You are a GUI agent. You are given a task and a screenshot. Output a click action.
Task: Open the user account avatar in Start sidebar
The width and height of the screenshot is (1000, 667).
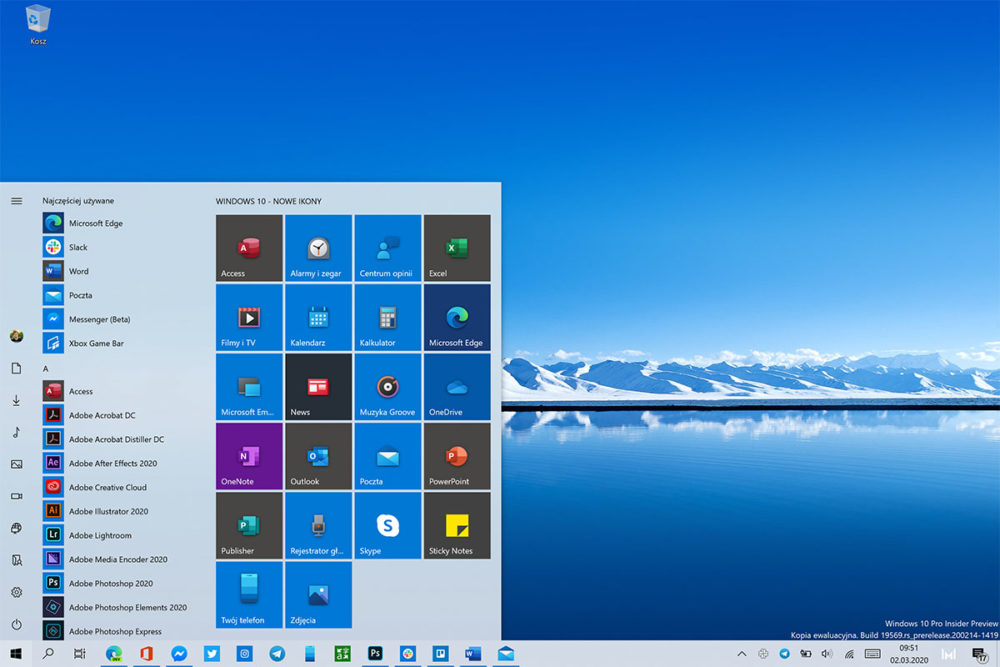tap(17, 336)
